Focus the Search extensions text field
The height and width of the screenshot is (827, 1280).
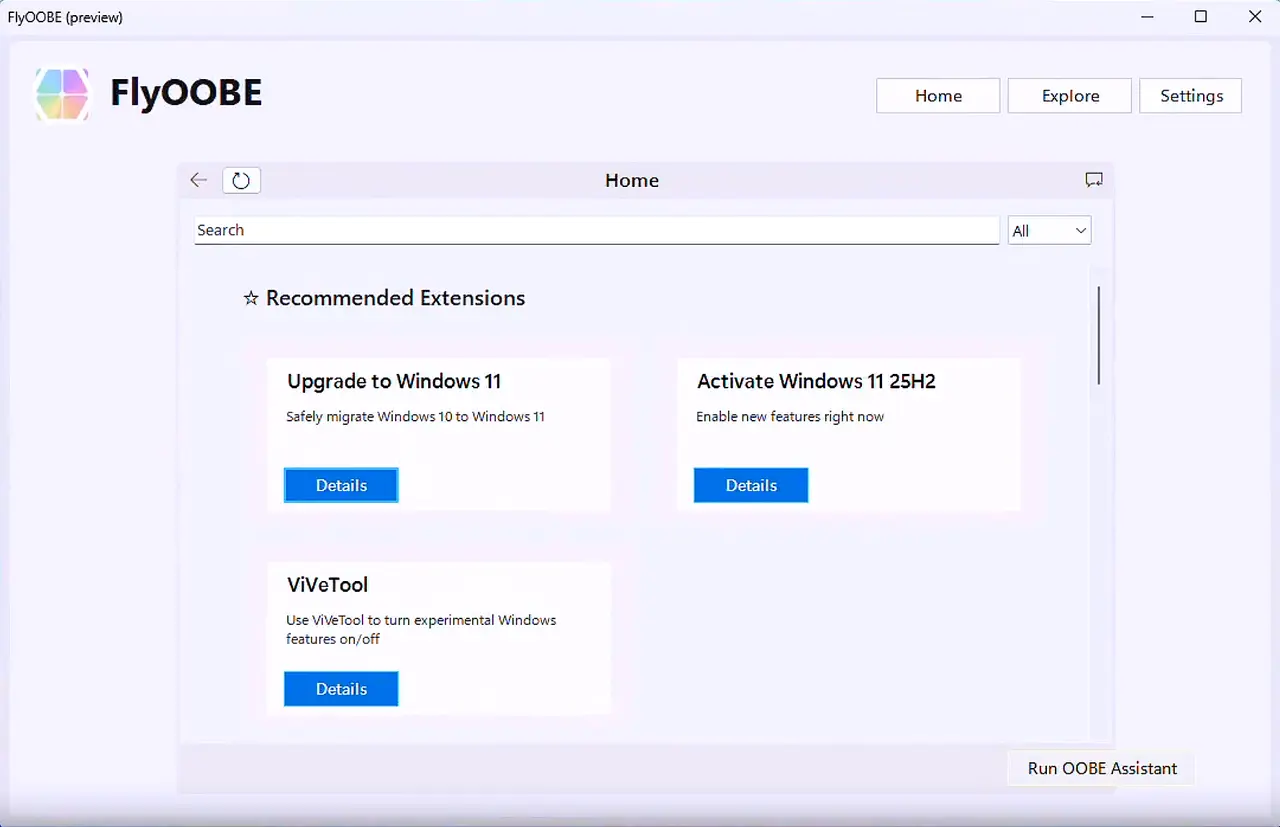[596, 230]
